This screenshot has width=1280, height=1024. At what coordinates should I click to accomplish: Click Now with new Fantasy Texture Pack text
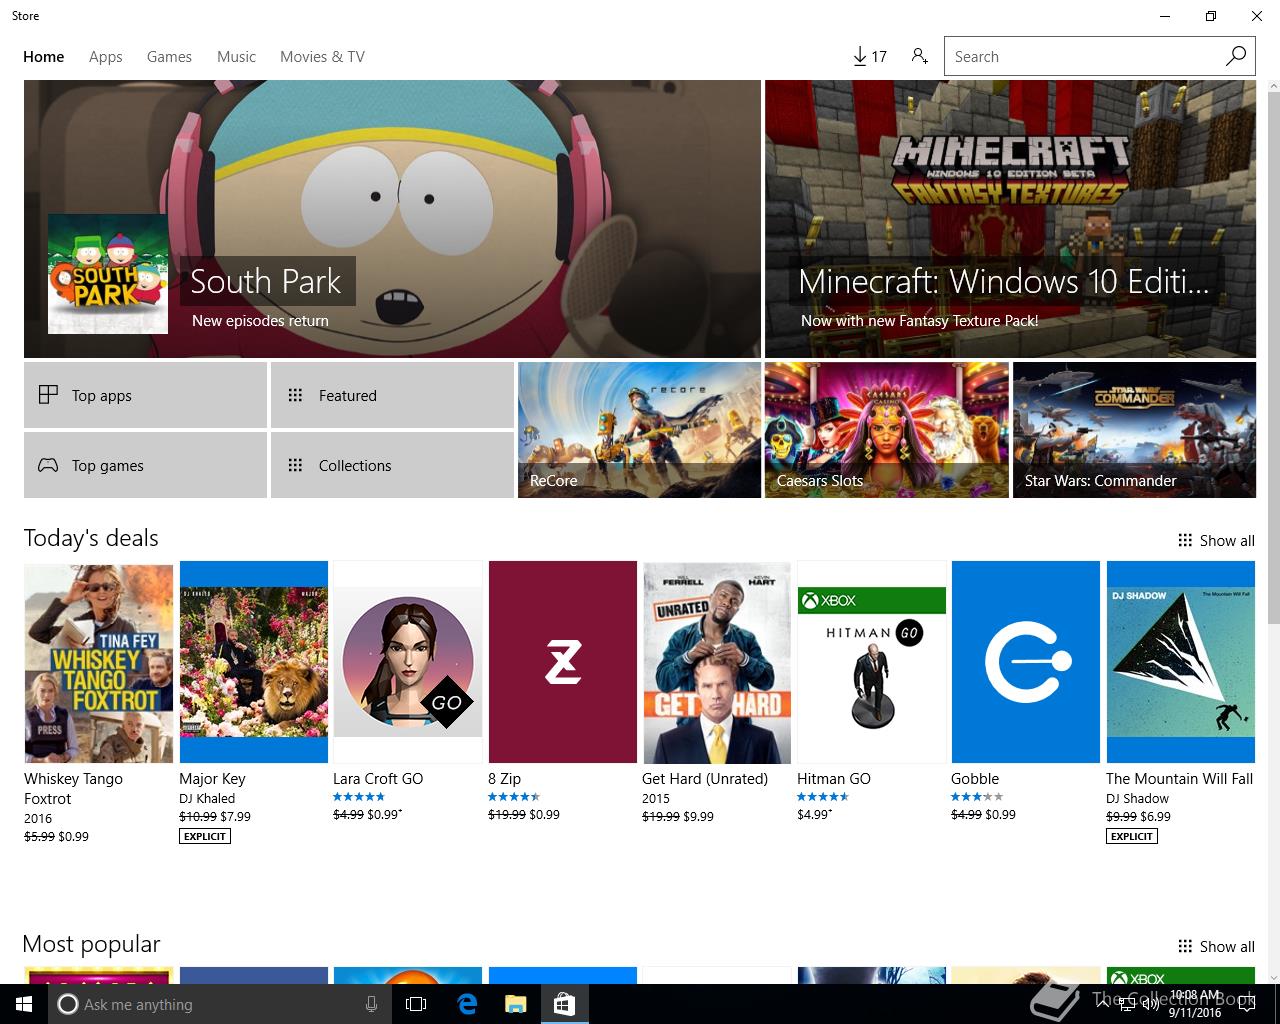pos(919,321)
